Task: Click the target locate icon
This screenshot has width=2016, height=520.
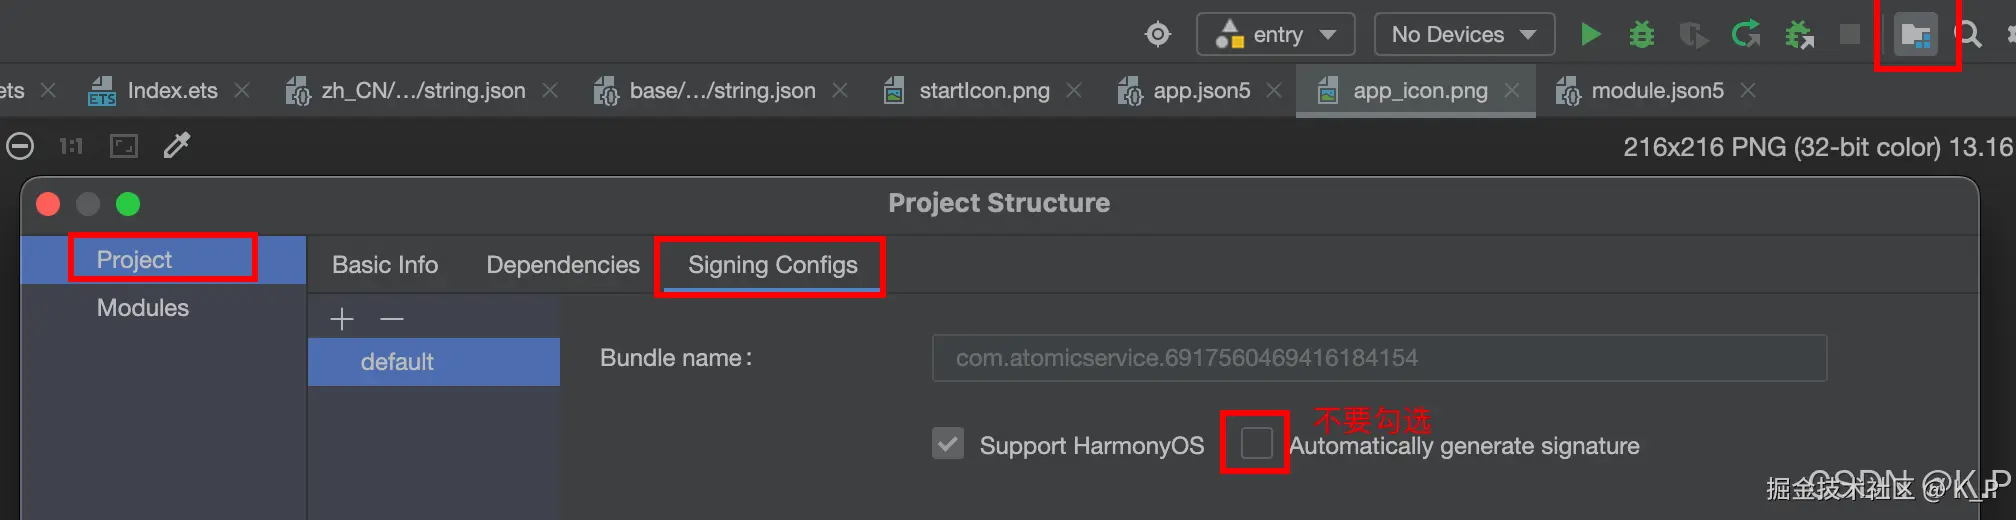Action: pyautogui.click(x=1158, y=35)
